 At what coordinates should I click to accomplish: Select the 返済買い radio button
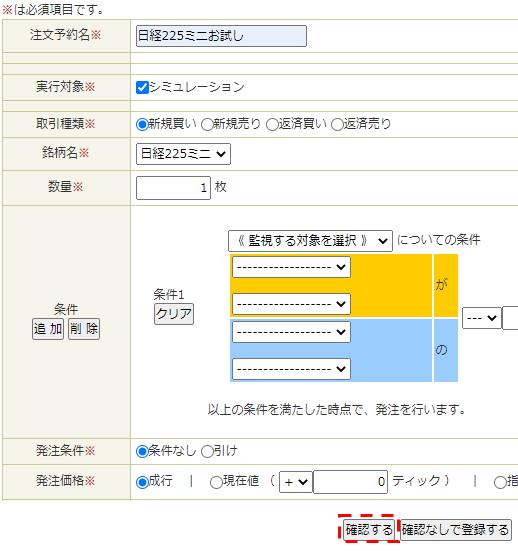272,124
